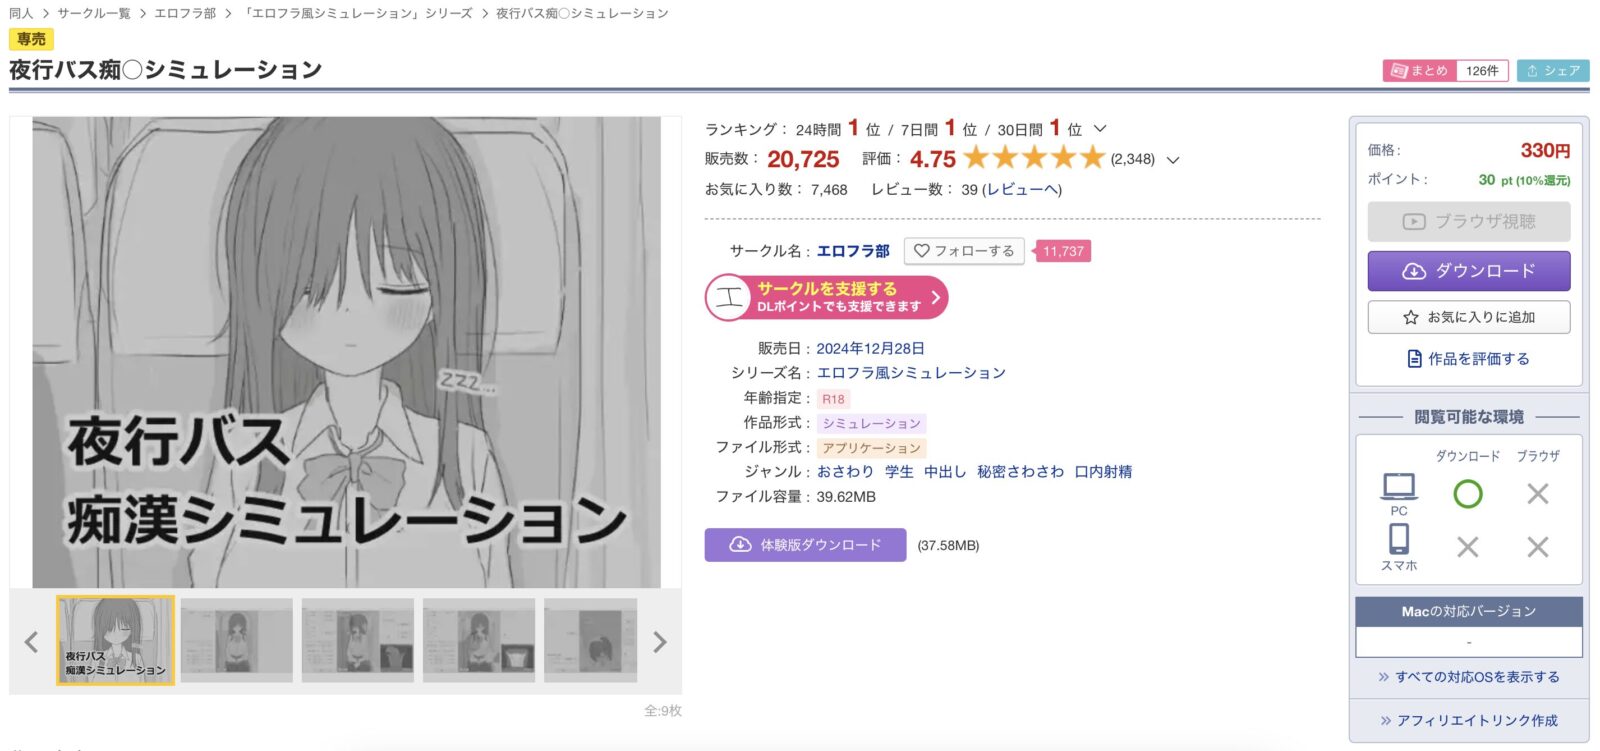Add to favorites with the star icon

coord(1468,317)
